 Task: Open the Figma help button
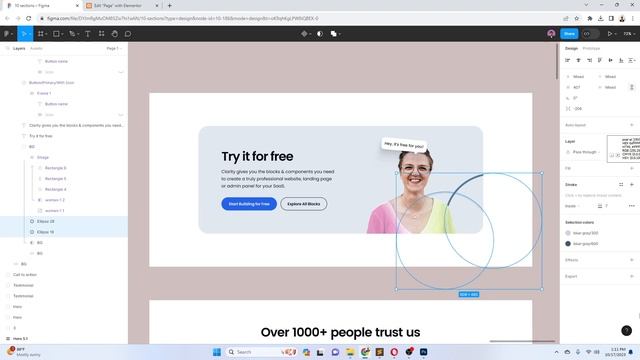coord(626,331)
